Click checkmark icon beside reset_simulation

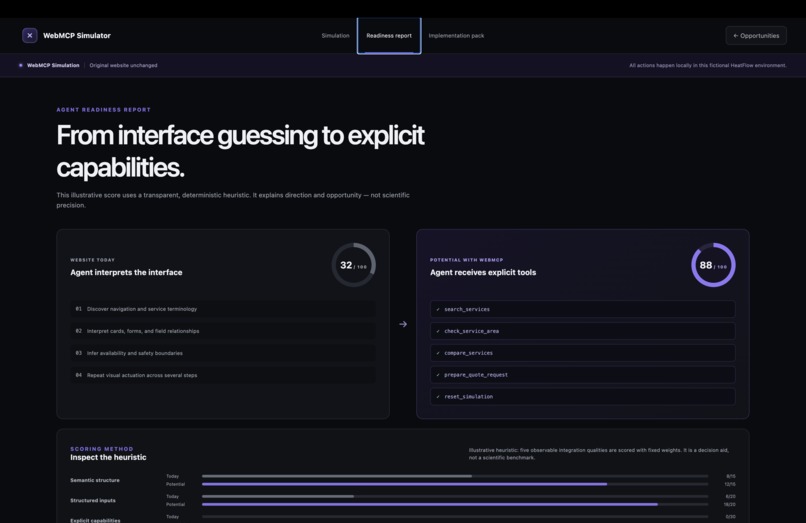click(438, 397)
